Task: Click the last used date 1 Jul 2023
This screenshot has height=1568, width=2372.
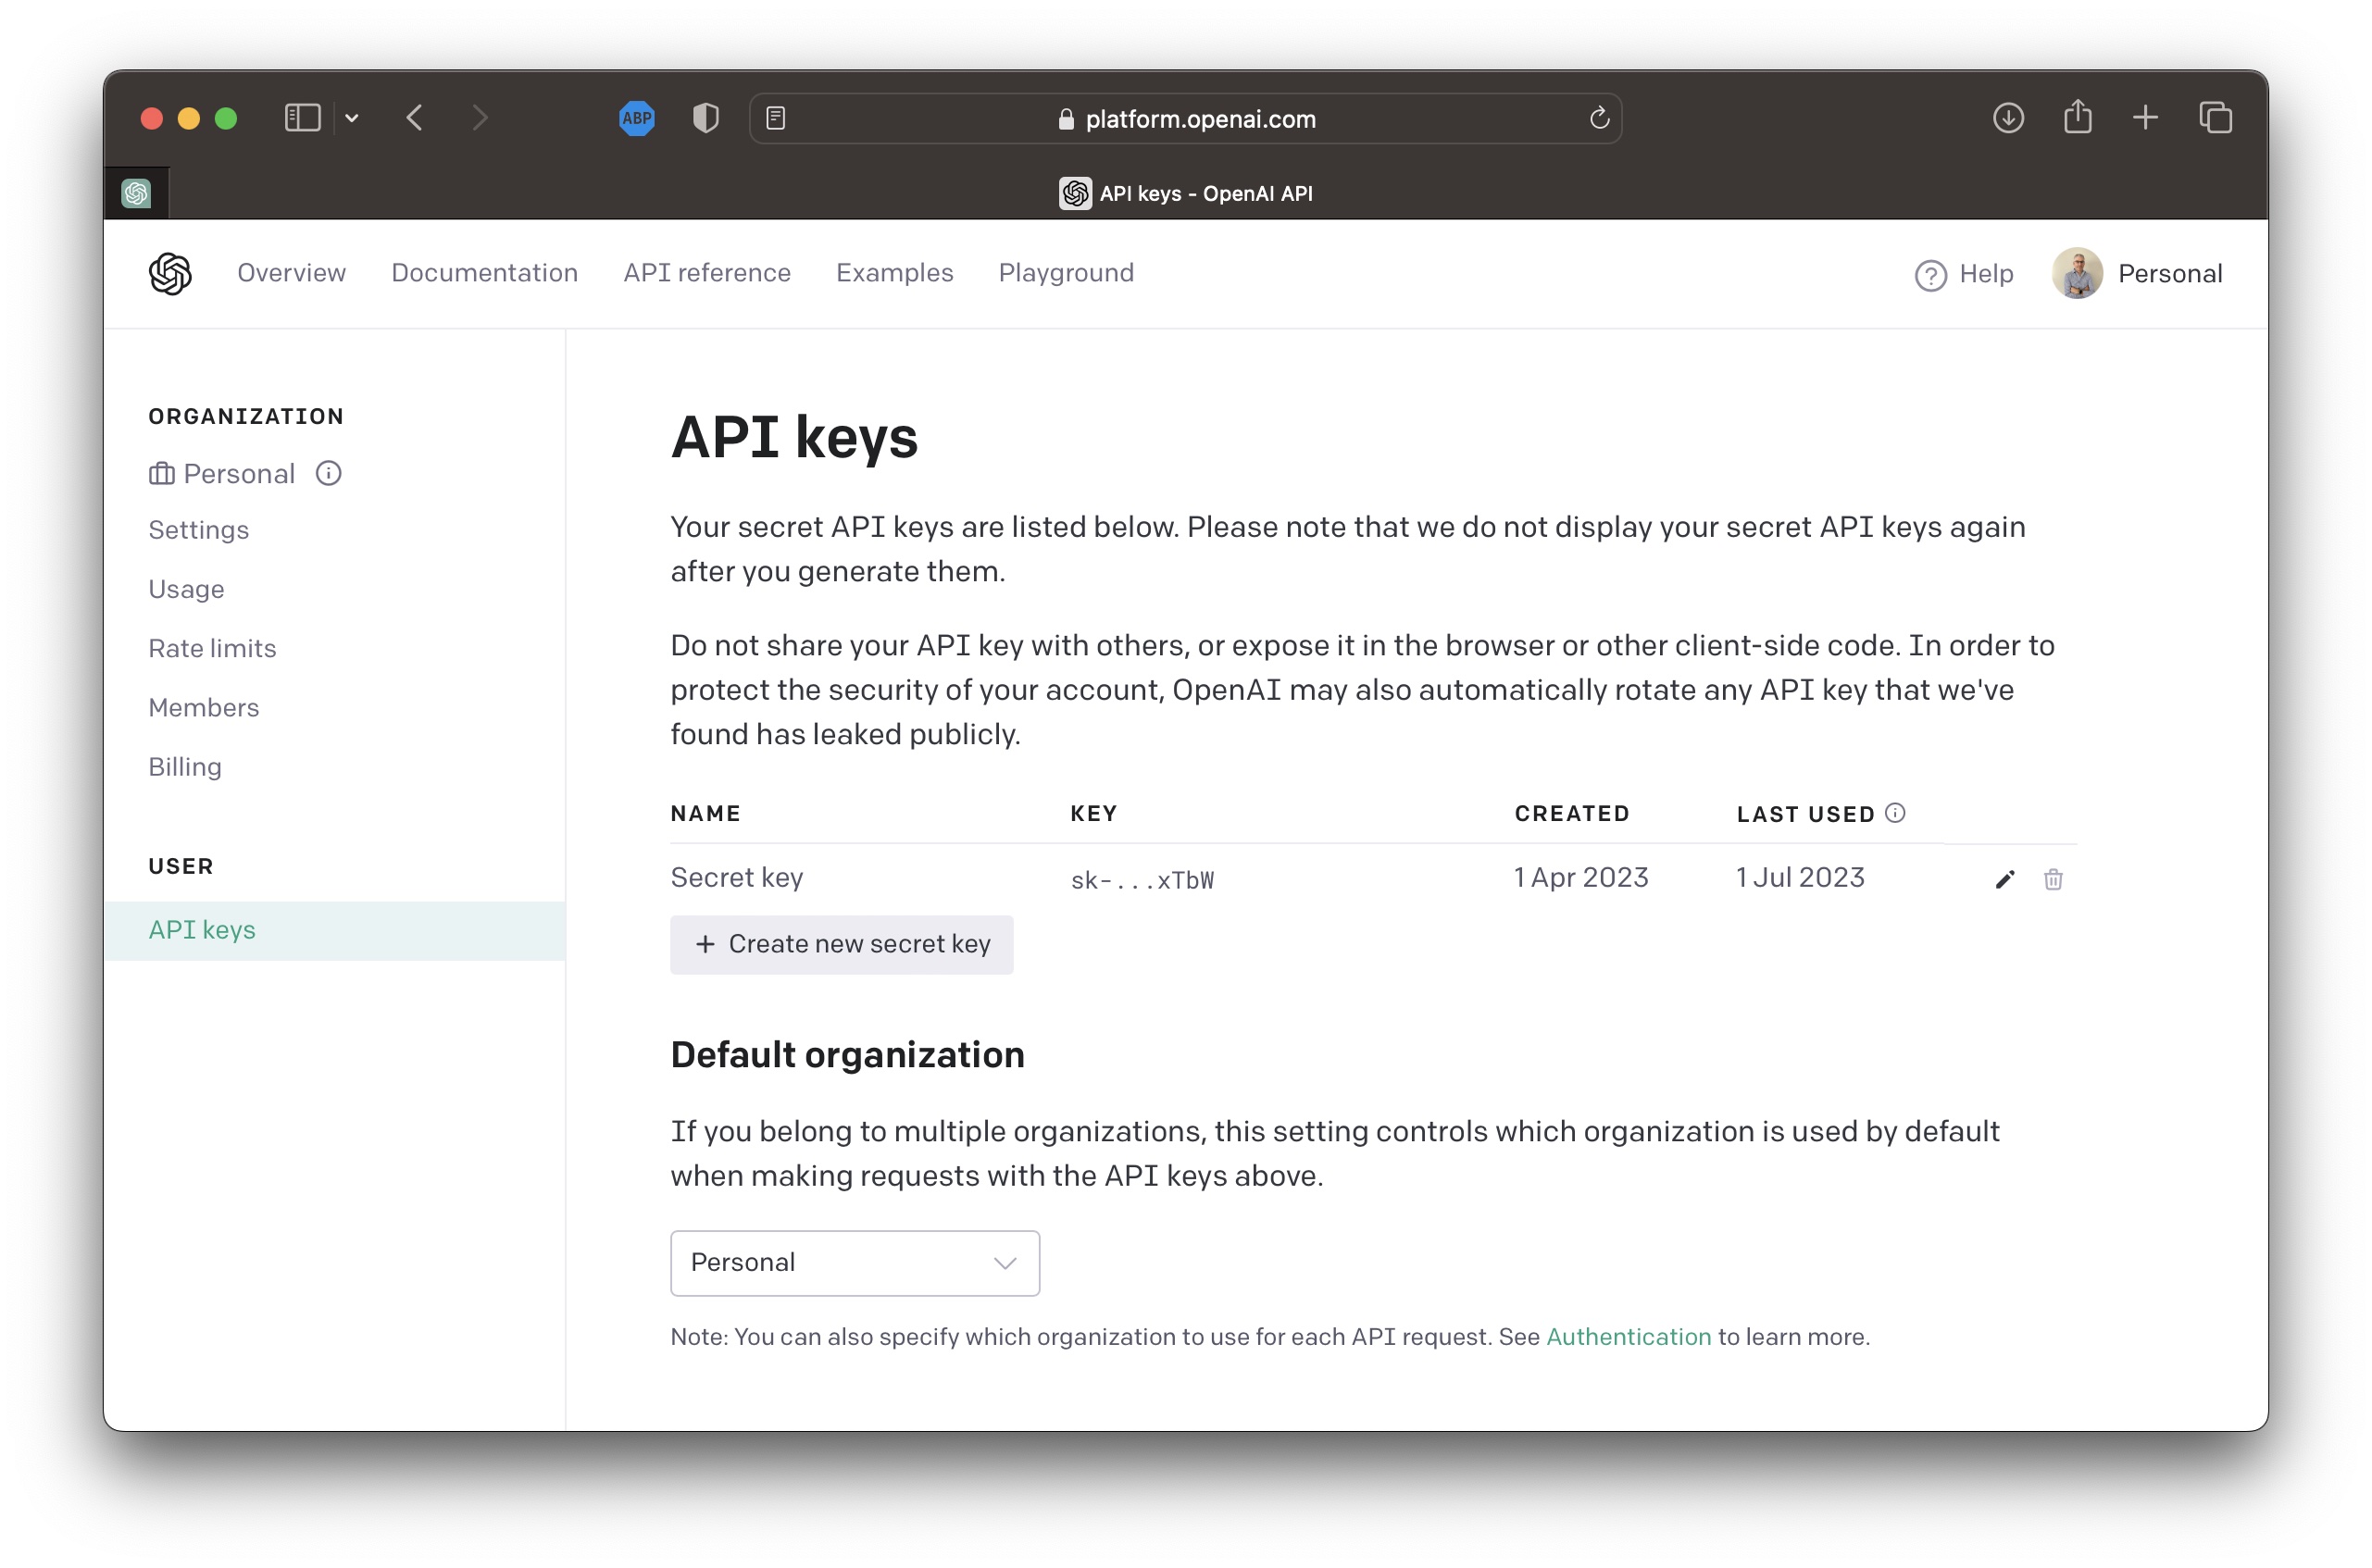Action: [x=1800, y=877]
